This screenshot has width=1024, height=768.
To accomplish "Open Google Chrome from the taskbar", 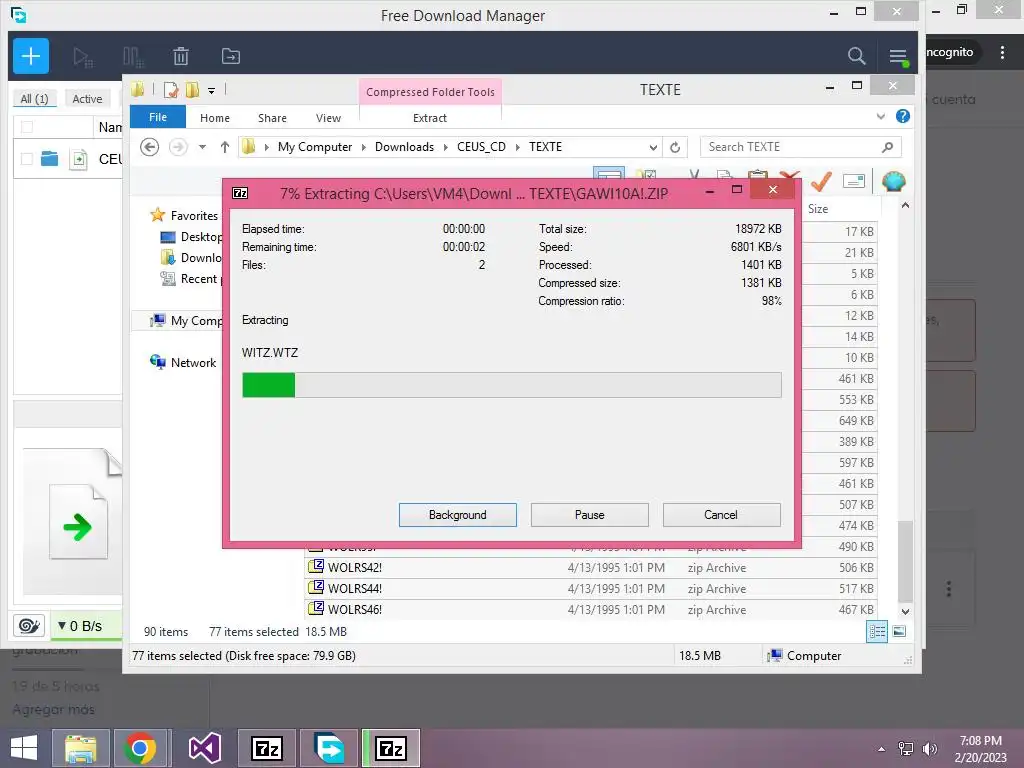I will [x=140, y=748].
